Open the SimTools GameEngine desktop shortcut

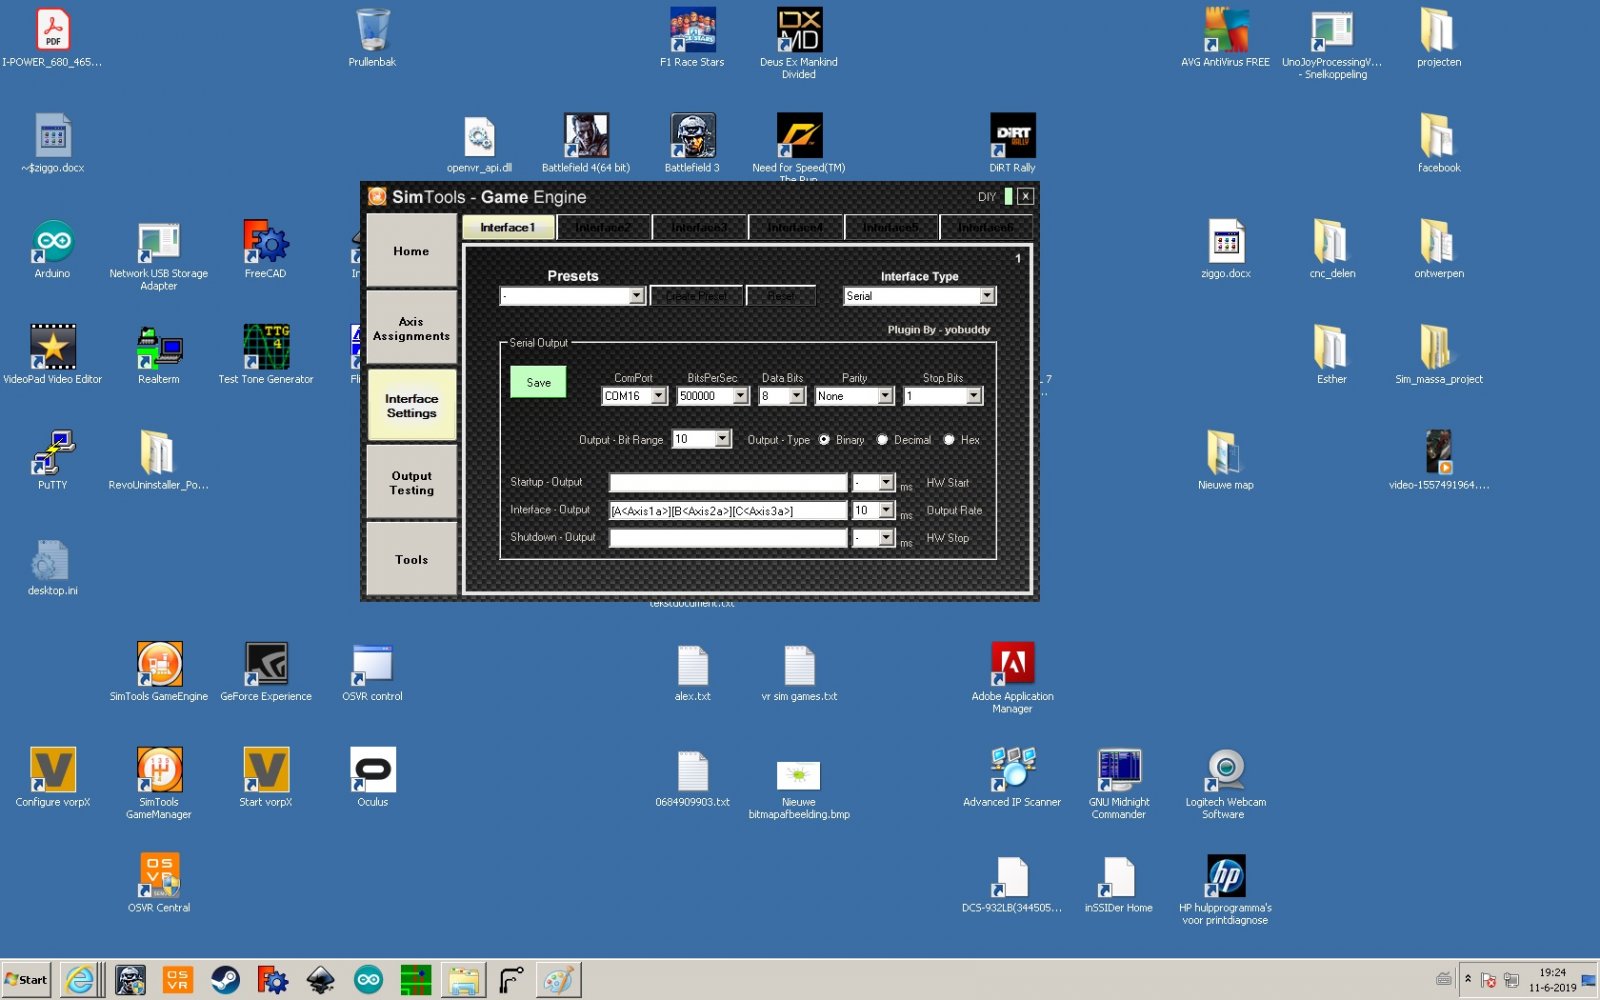tap(159, 671)
